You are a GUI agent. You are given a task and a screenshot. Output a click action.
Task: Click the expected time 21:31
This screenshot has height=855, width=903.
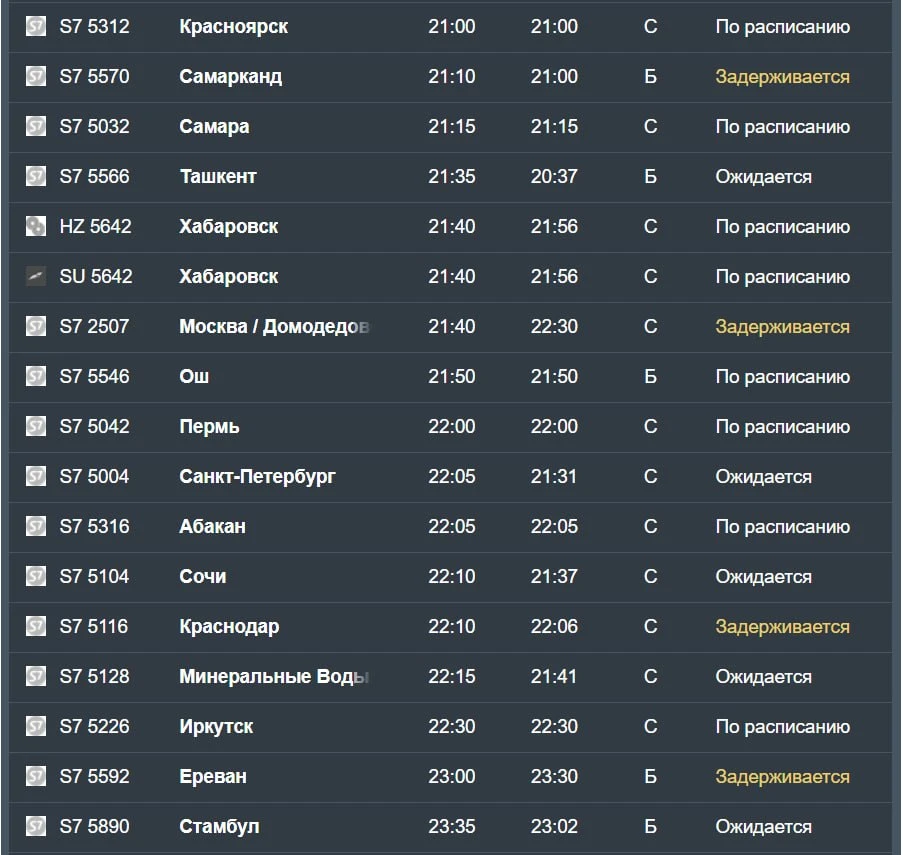point(553,476)
